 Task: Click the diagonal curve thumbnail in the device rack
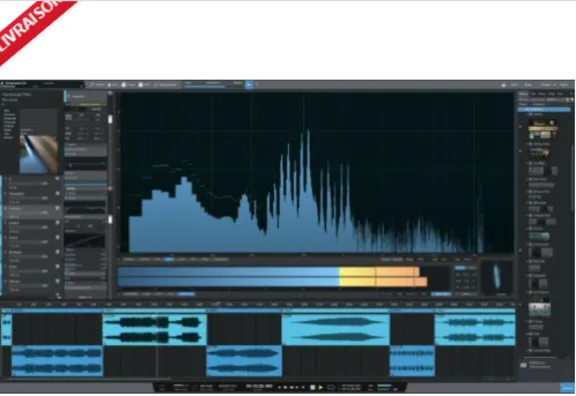coord(85,240)
